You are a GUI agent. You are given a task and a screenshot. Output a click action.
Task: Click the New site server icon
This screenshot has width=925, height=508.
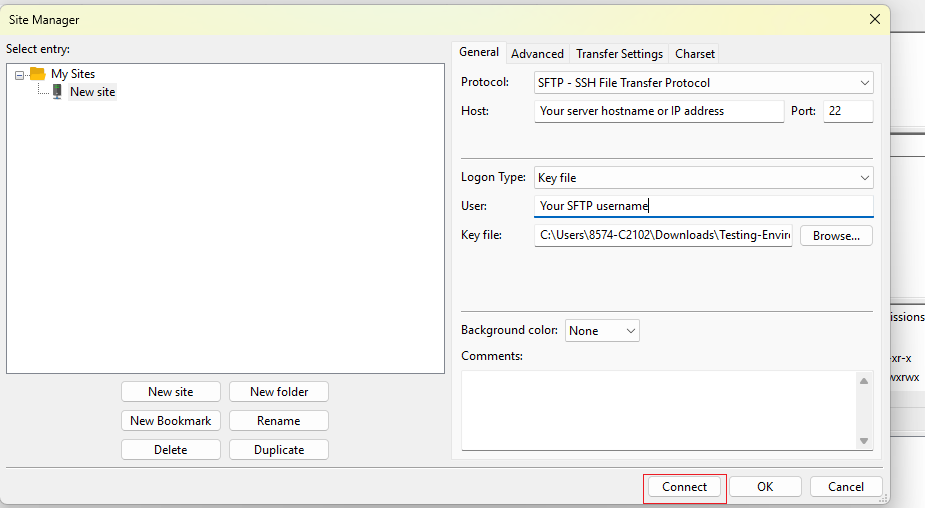pos(57,91)
